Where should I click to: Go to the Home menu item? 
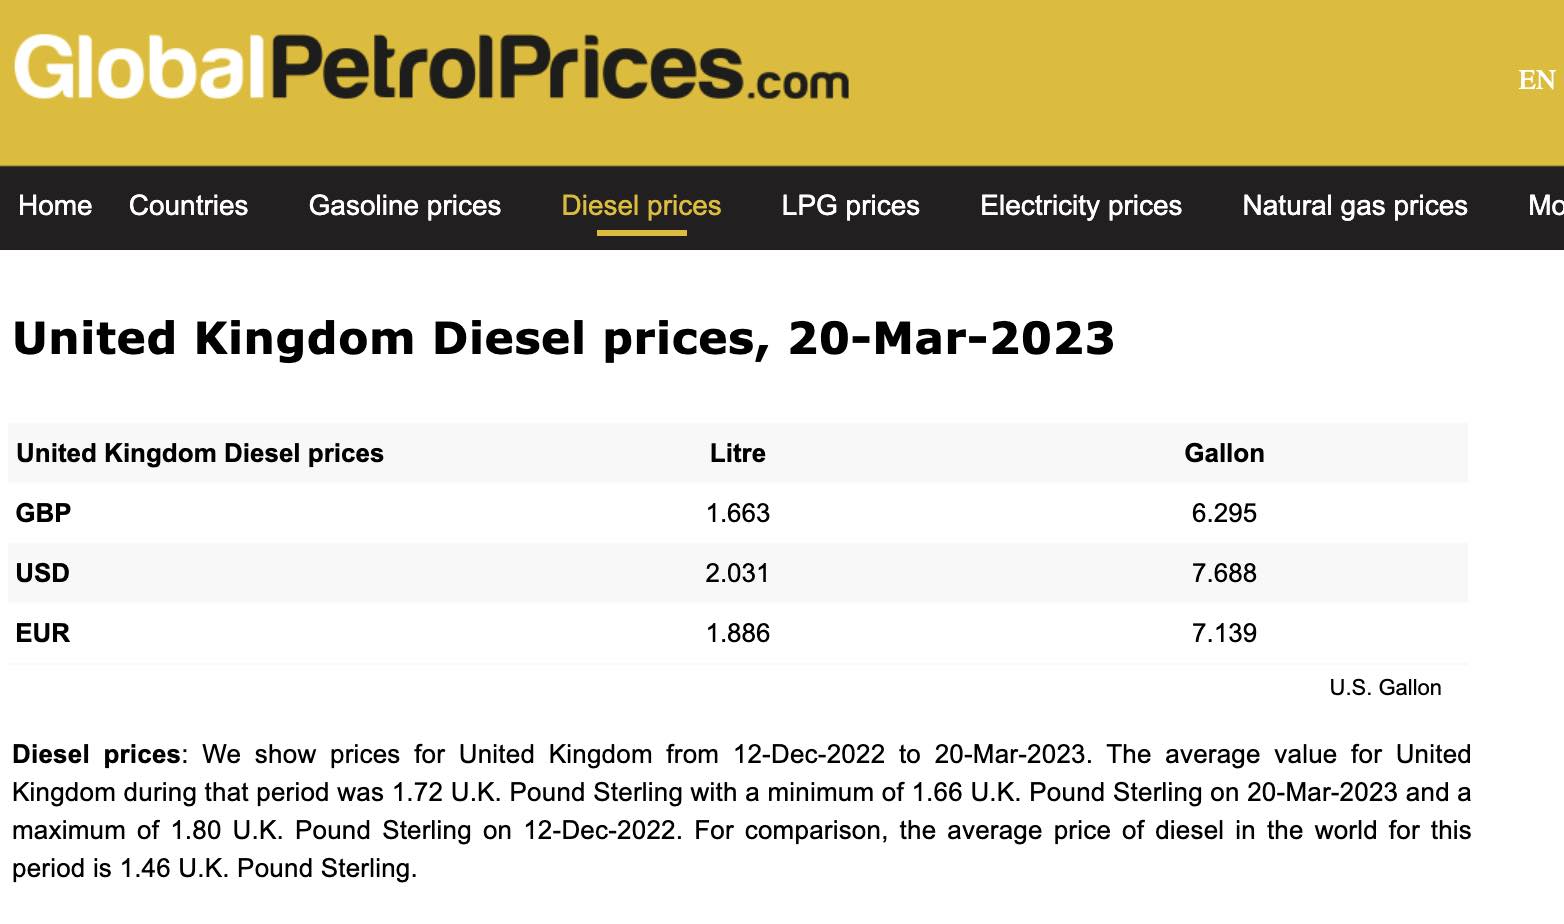55,206
